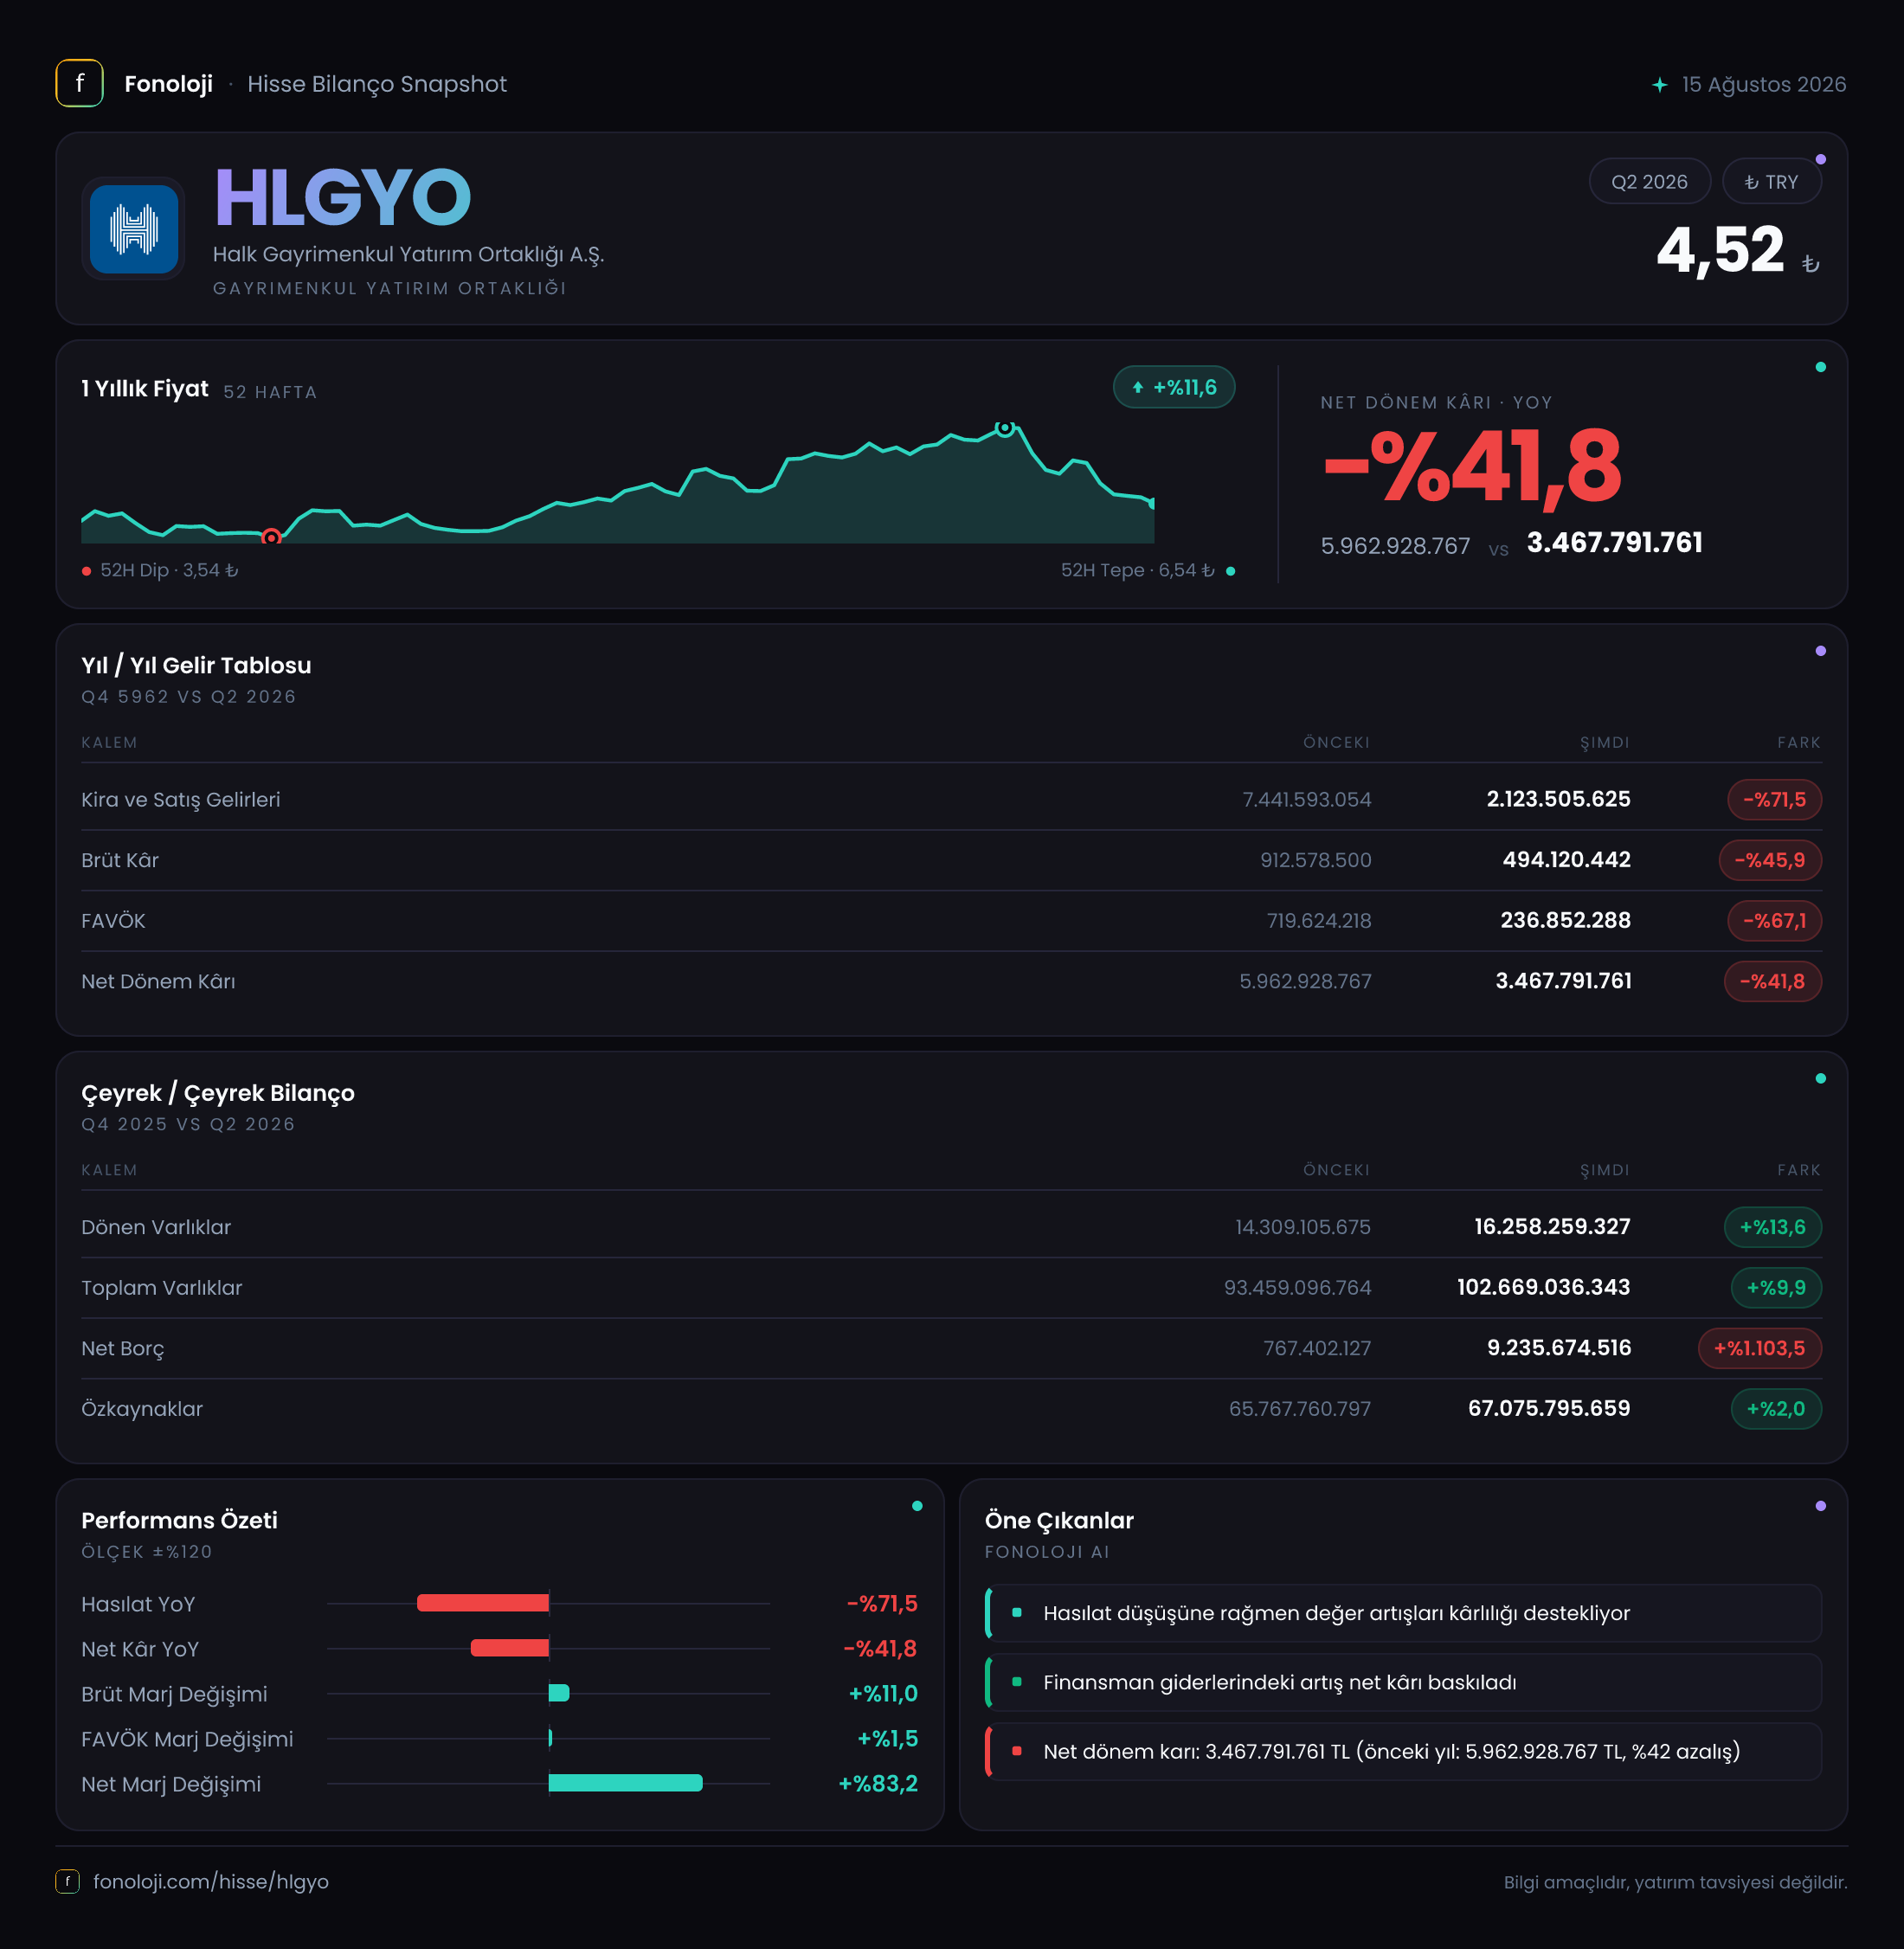Viewport: 1904px width, 1949px height.
Task: Click the 16.258.259.327 Dönen Varlıklar value
Action: click(x=1552, y=1227)
